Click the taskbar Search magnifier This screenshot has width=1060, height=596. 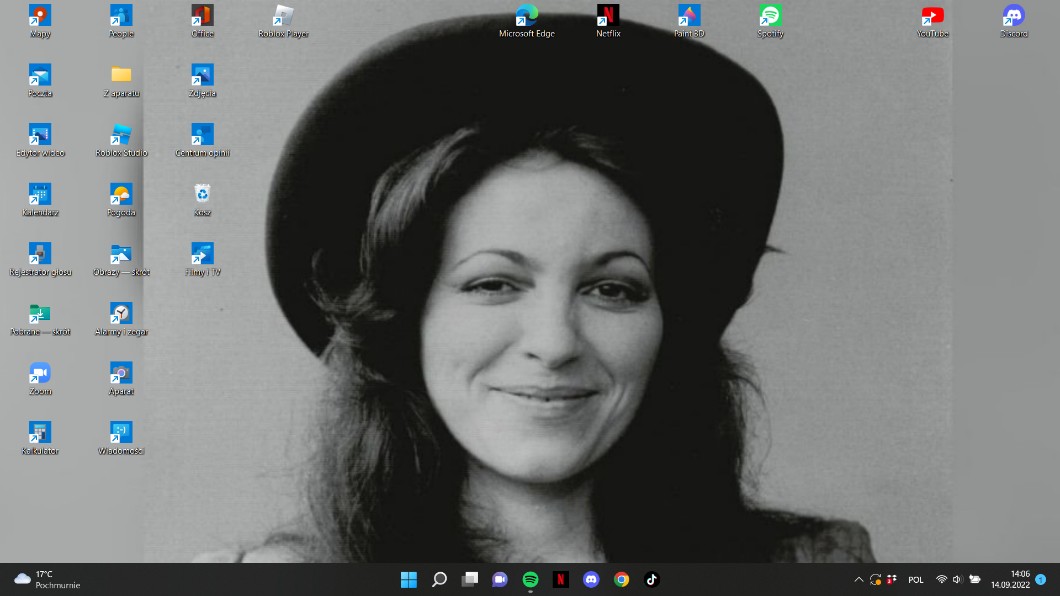click(439, 579)
